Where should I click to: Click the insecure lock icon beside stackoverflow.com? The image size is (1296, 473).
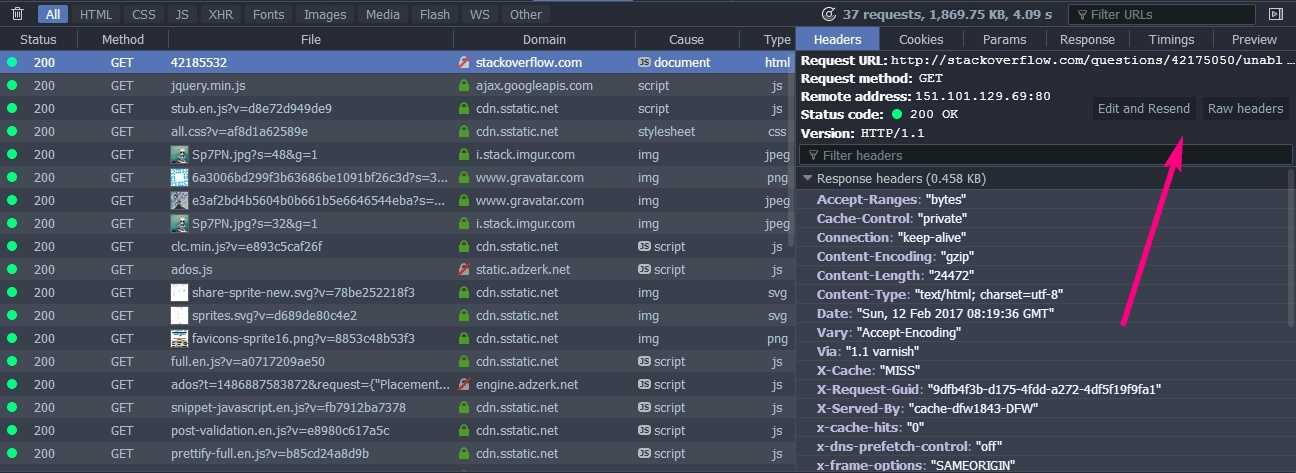click(464, 62)
